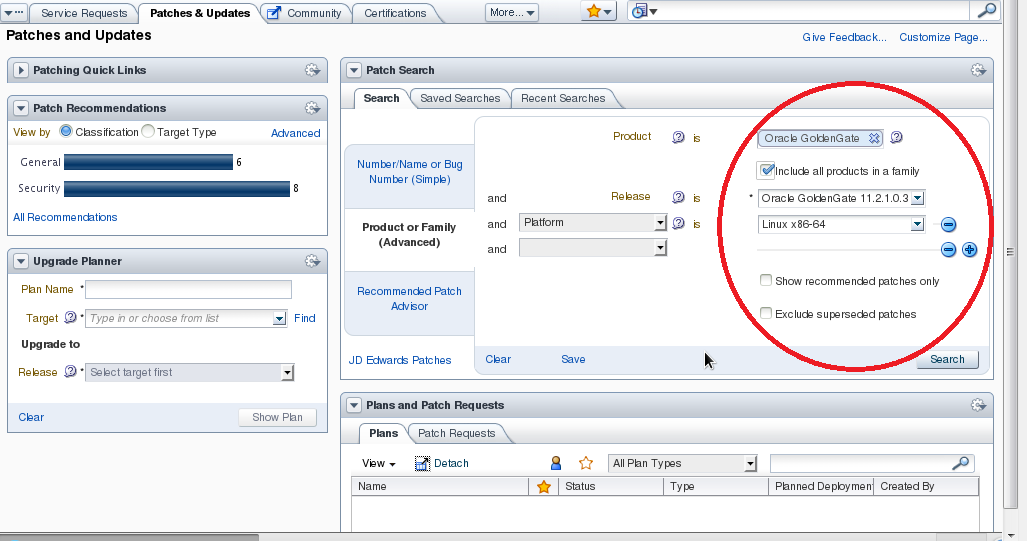Open the Patch Recommendations panel gear menu
The height and width of the screenshot is (541, 1027).
coord(312,108)
